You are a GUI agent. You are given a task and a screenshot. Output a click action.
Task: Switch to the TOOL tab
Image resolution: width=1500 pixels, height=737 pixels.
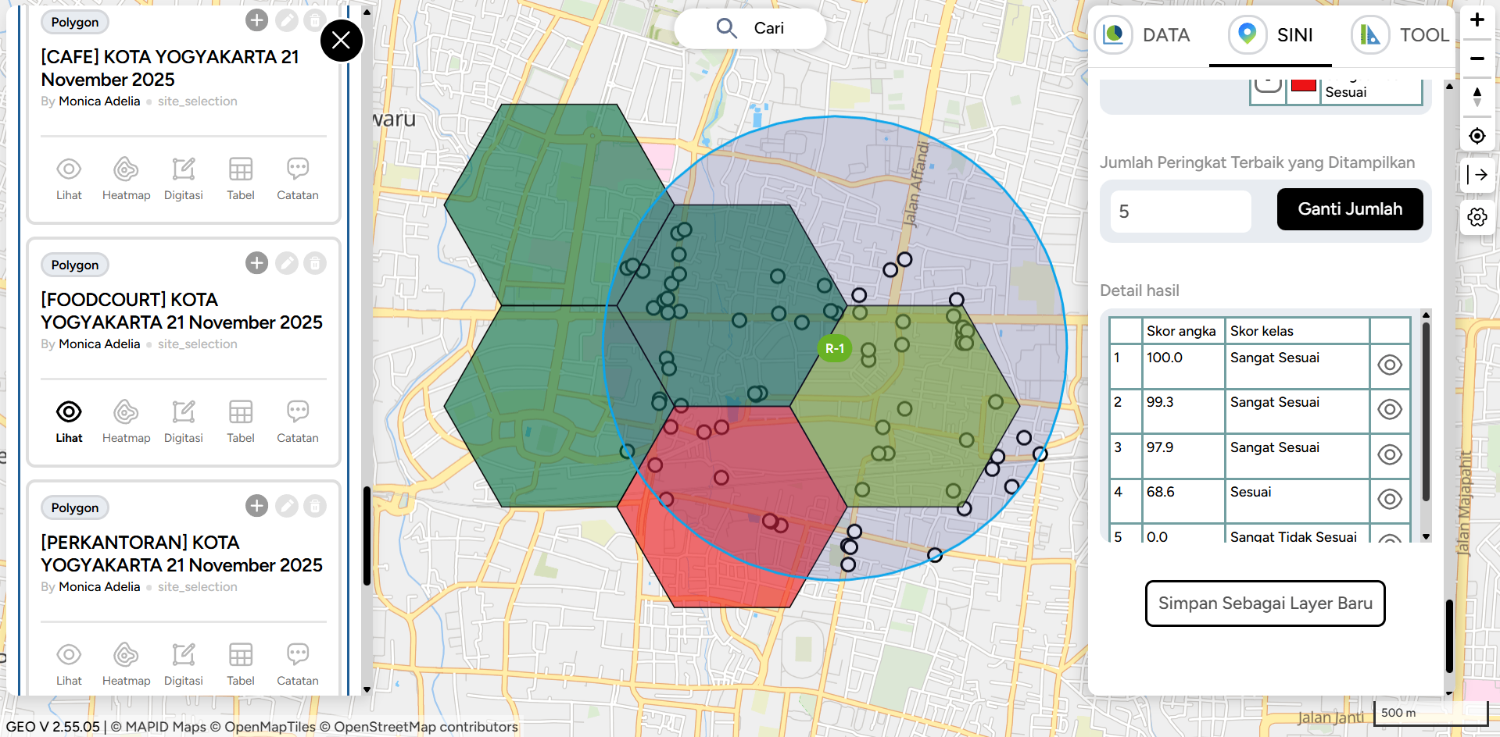[x=1402, y=35]
